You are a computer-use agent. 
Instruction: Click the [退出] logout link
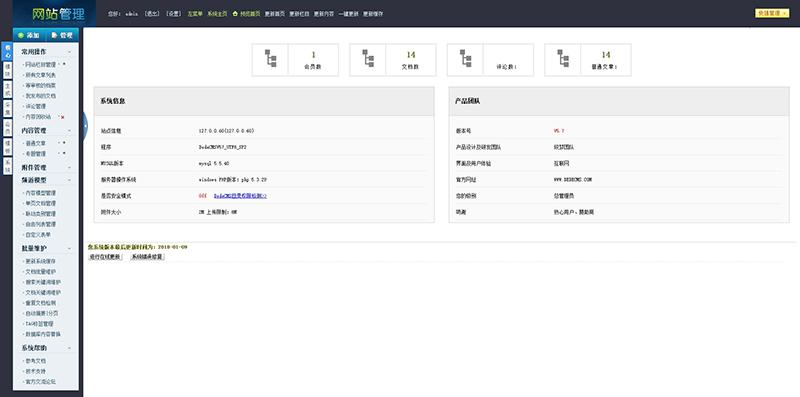152,14
